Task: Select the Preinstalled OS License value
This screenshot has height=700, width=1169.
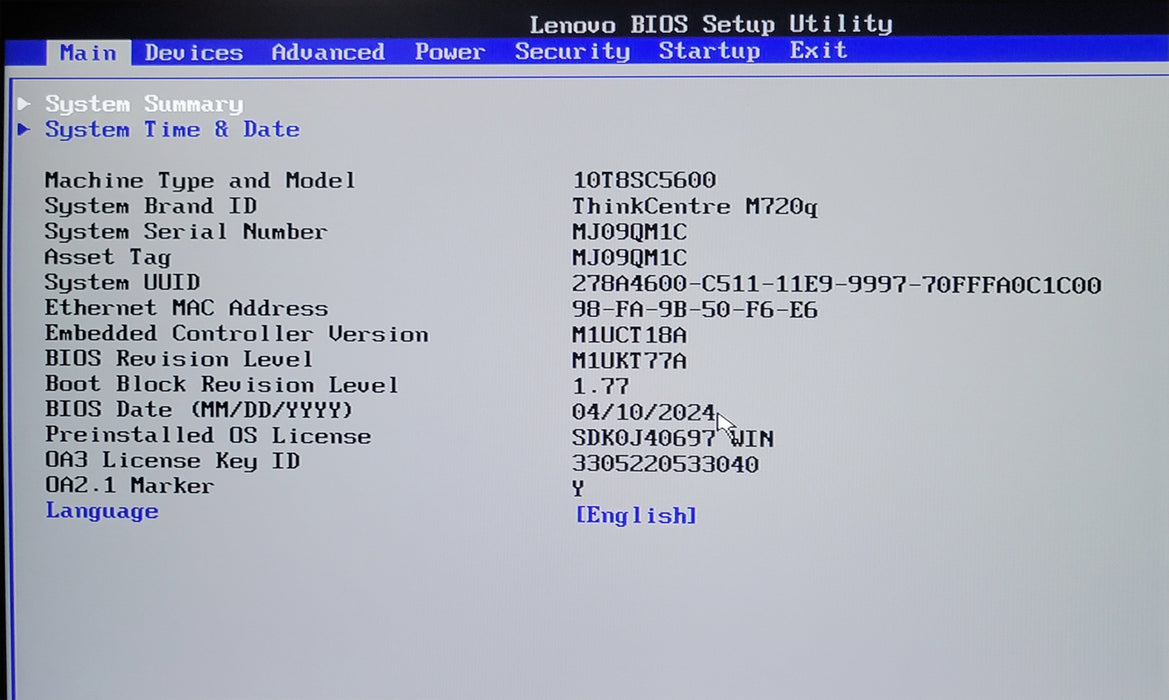Action: (672, 438)
